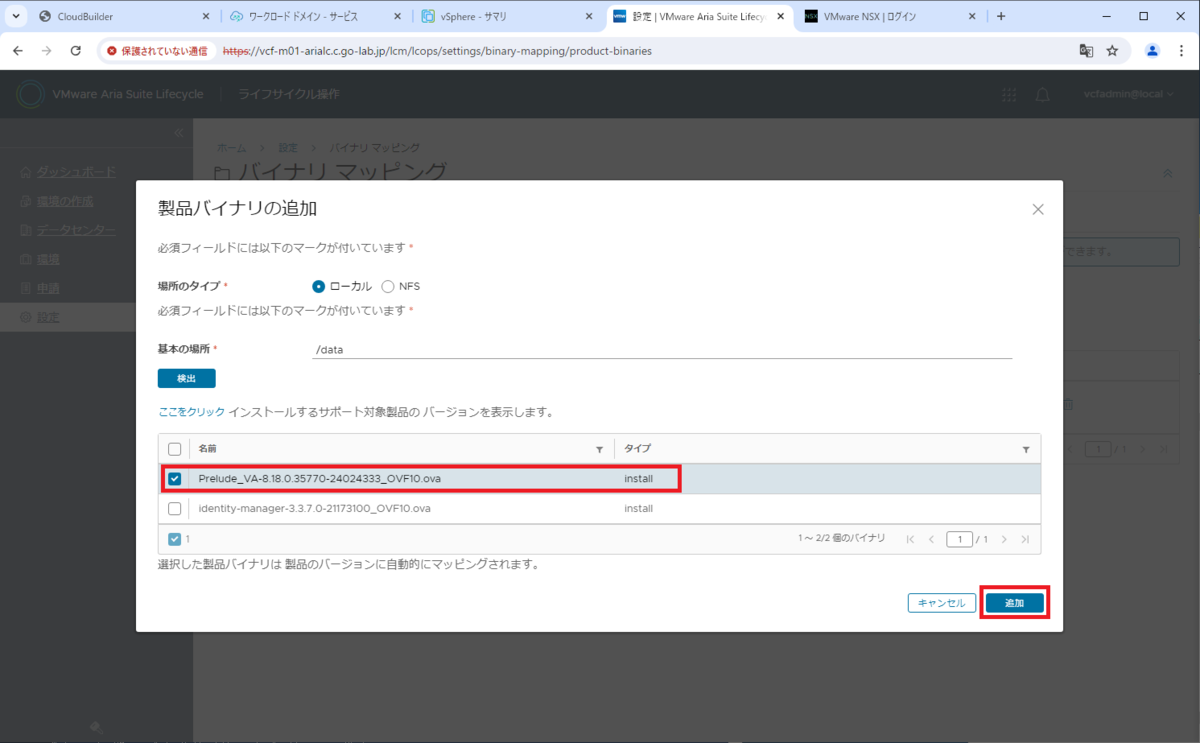The width and height of the screenshot is (1200, 743).
Task: Click the 検出 button
Action: pos(186,378)
